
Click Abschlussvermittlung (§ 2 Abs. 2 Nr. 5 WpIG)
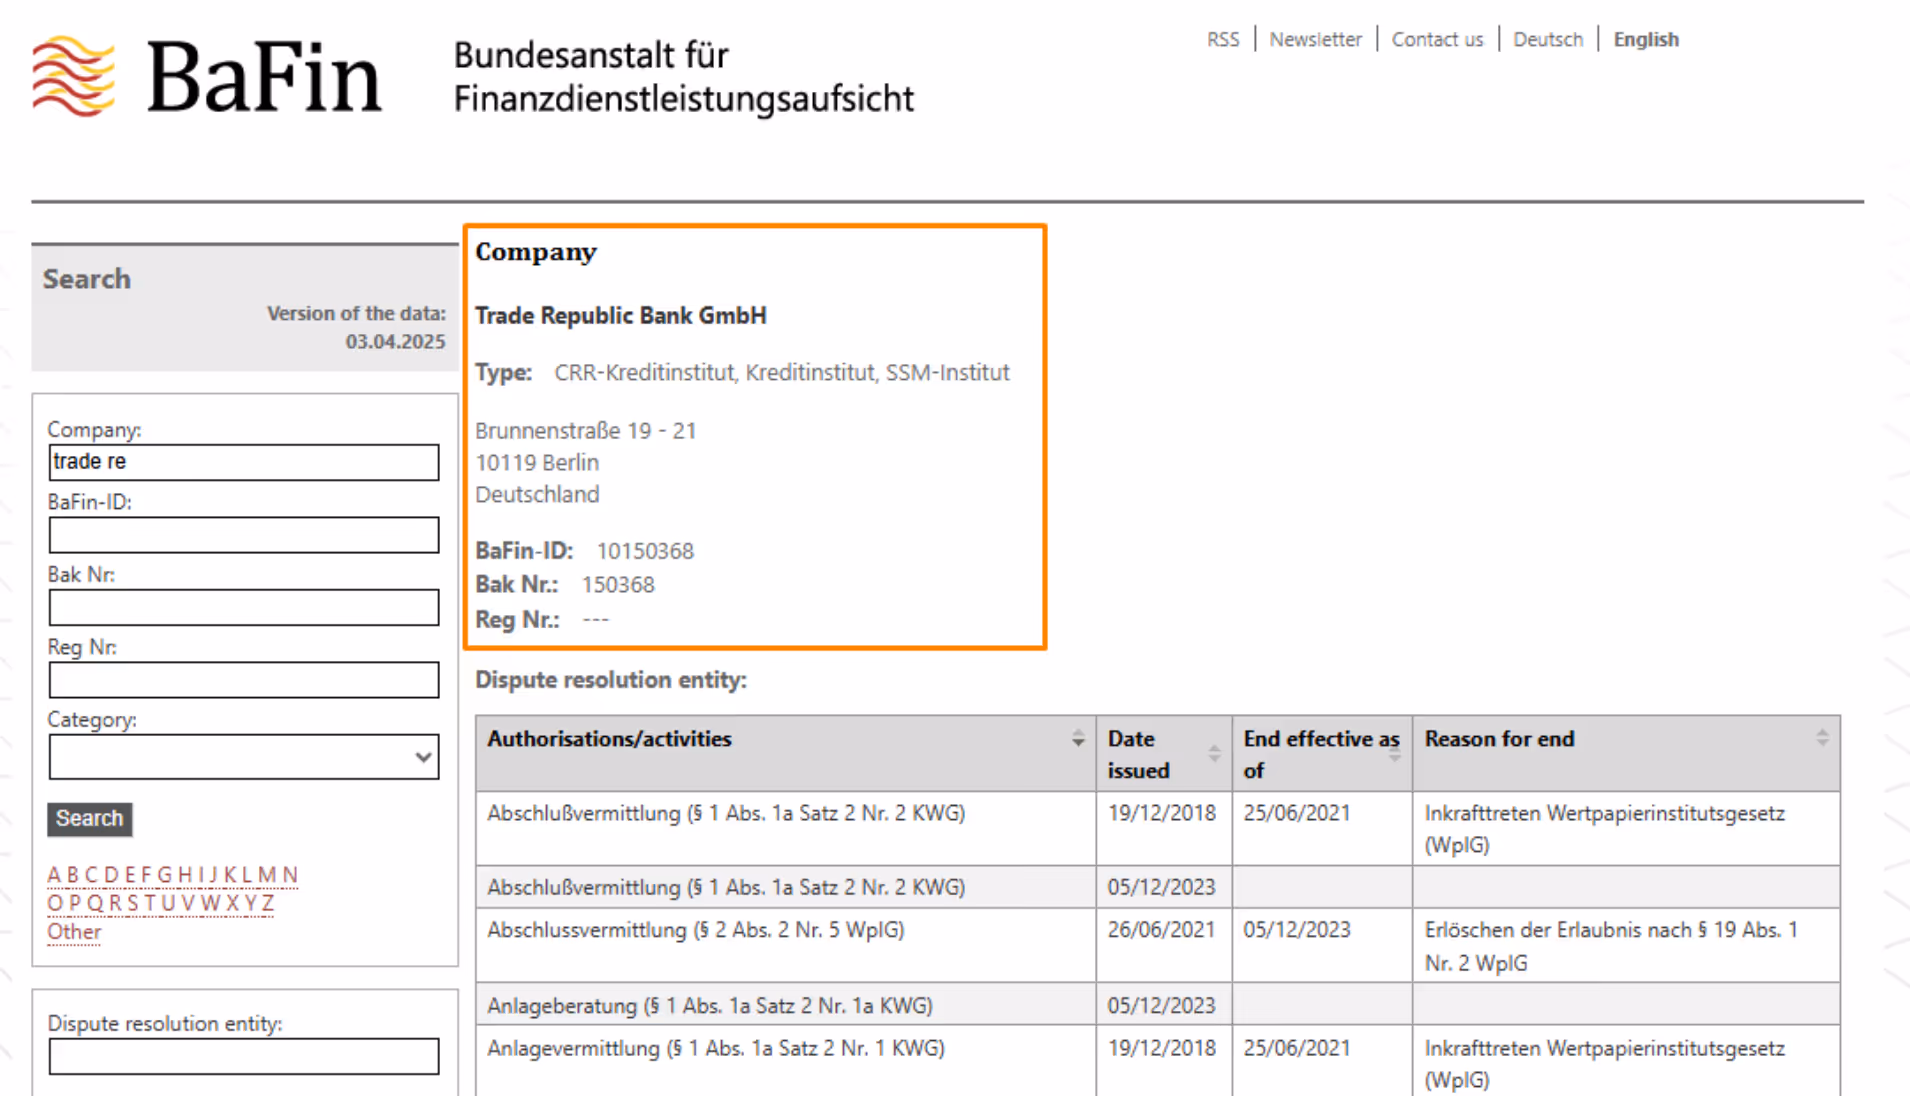(696, 930)
